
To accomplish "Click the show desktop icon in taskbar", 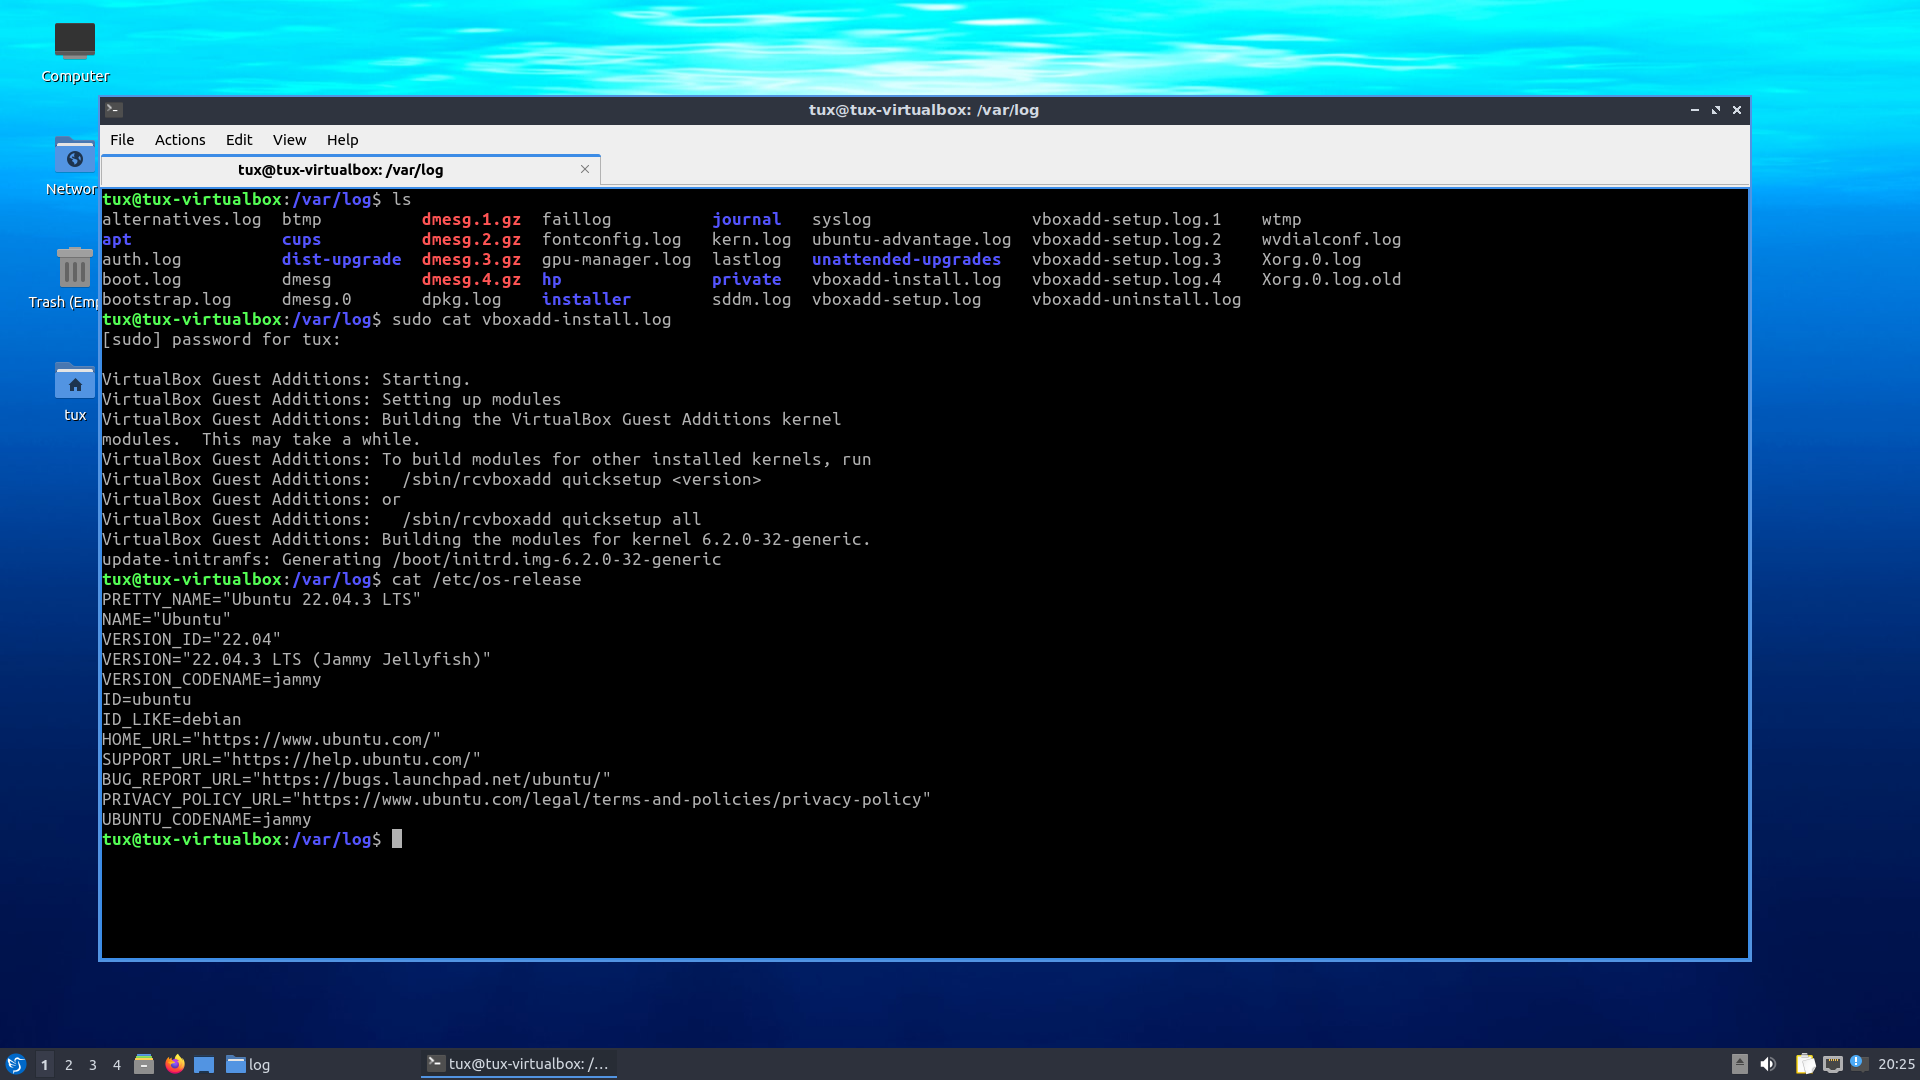I will [x=204, y=1064].
